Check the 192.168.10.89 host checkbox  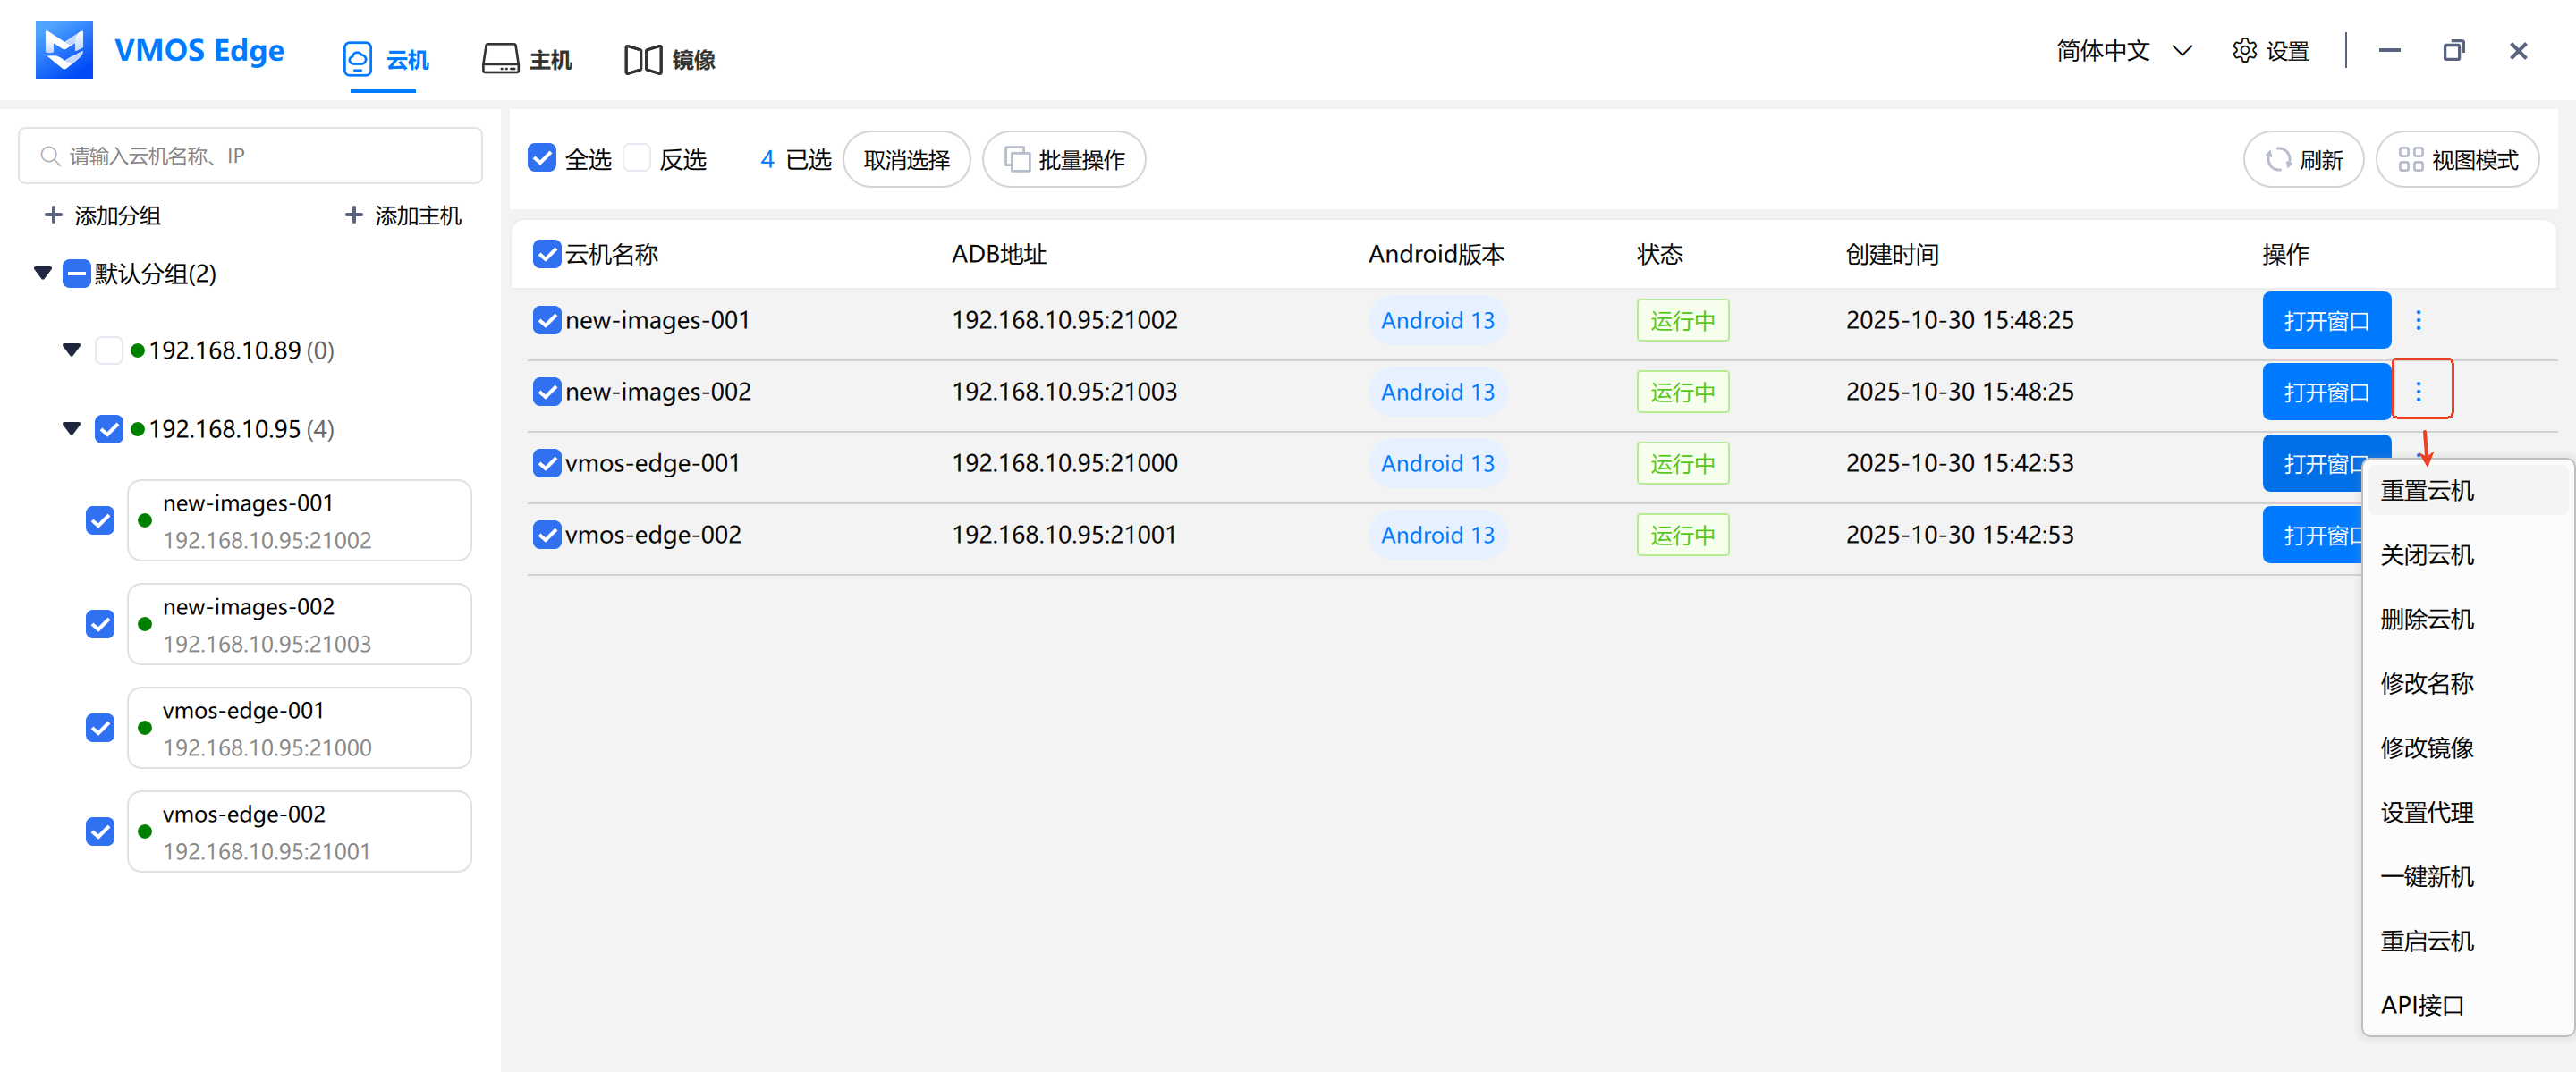(109, 350)
